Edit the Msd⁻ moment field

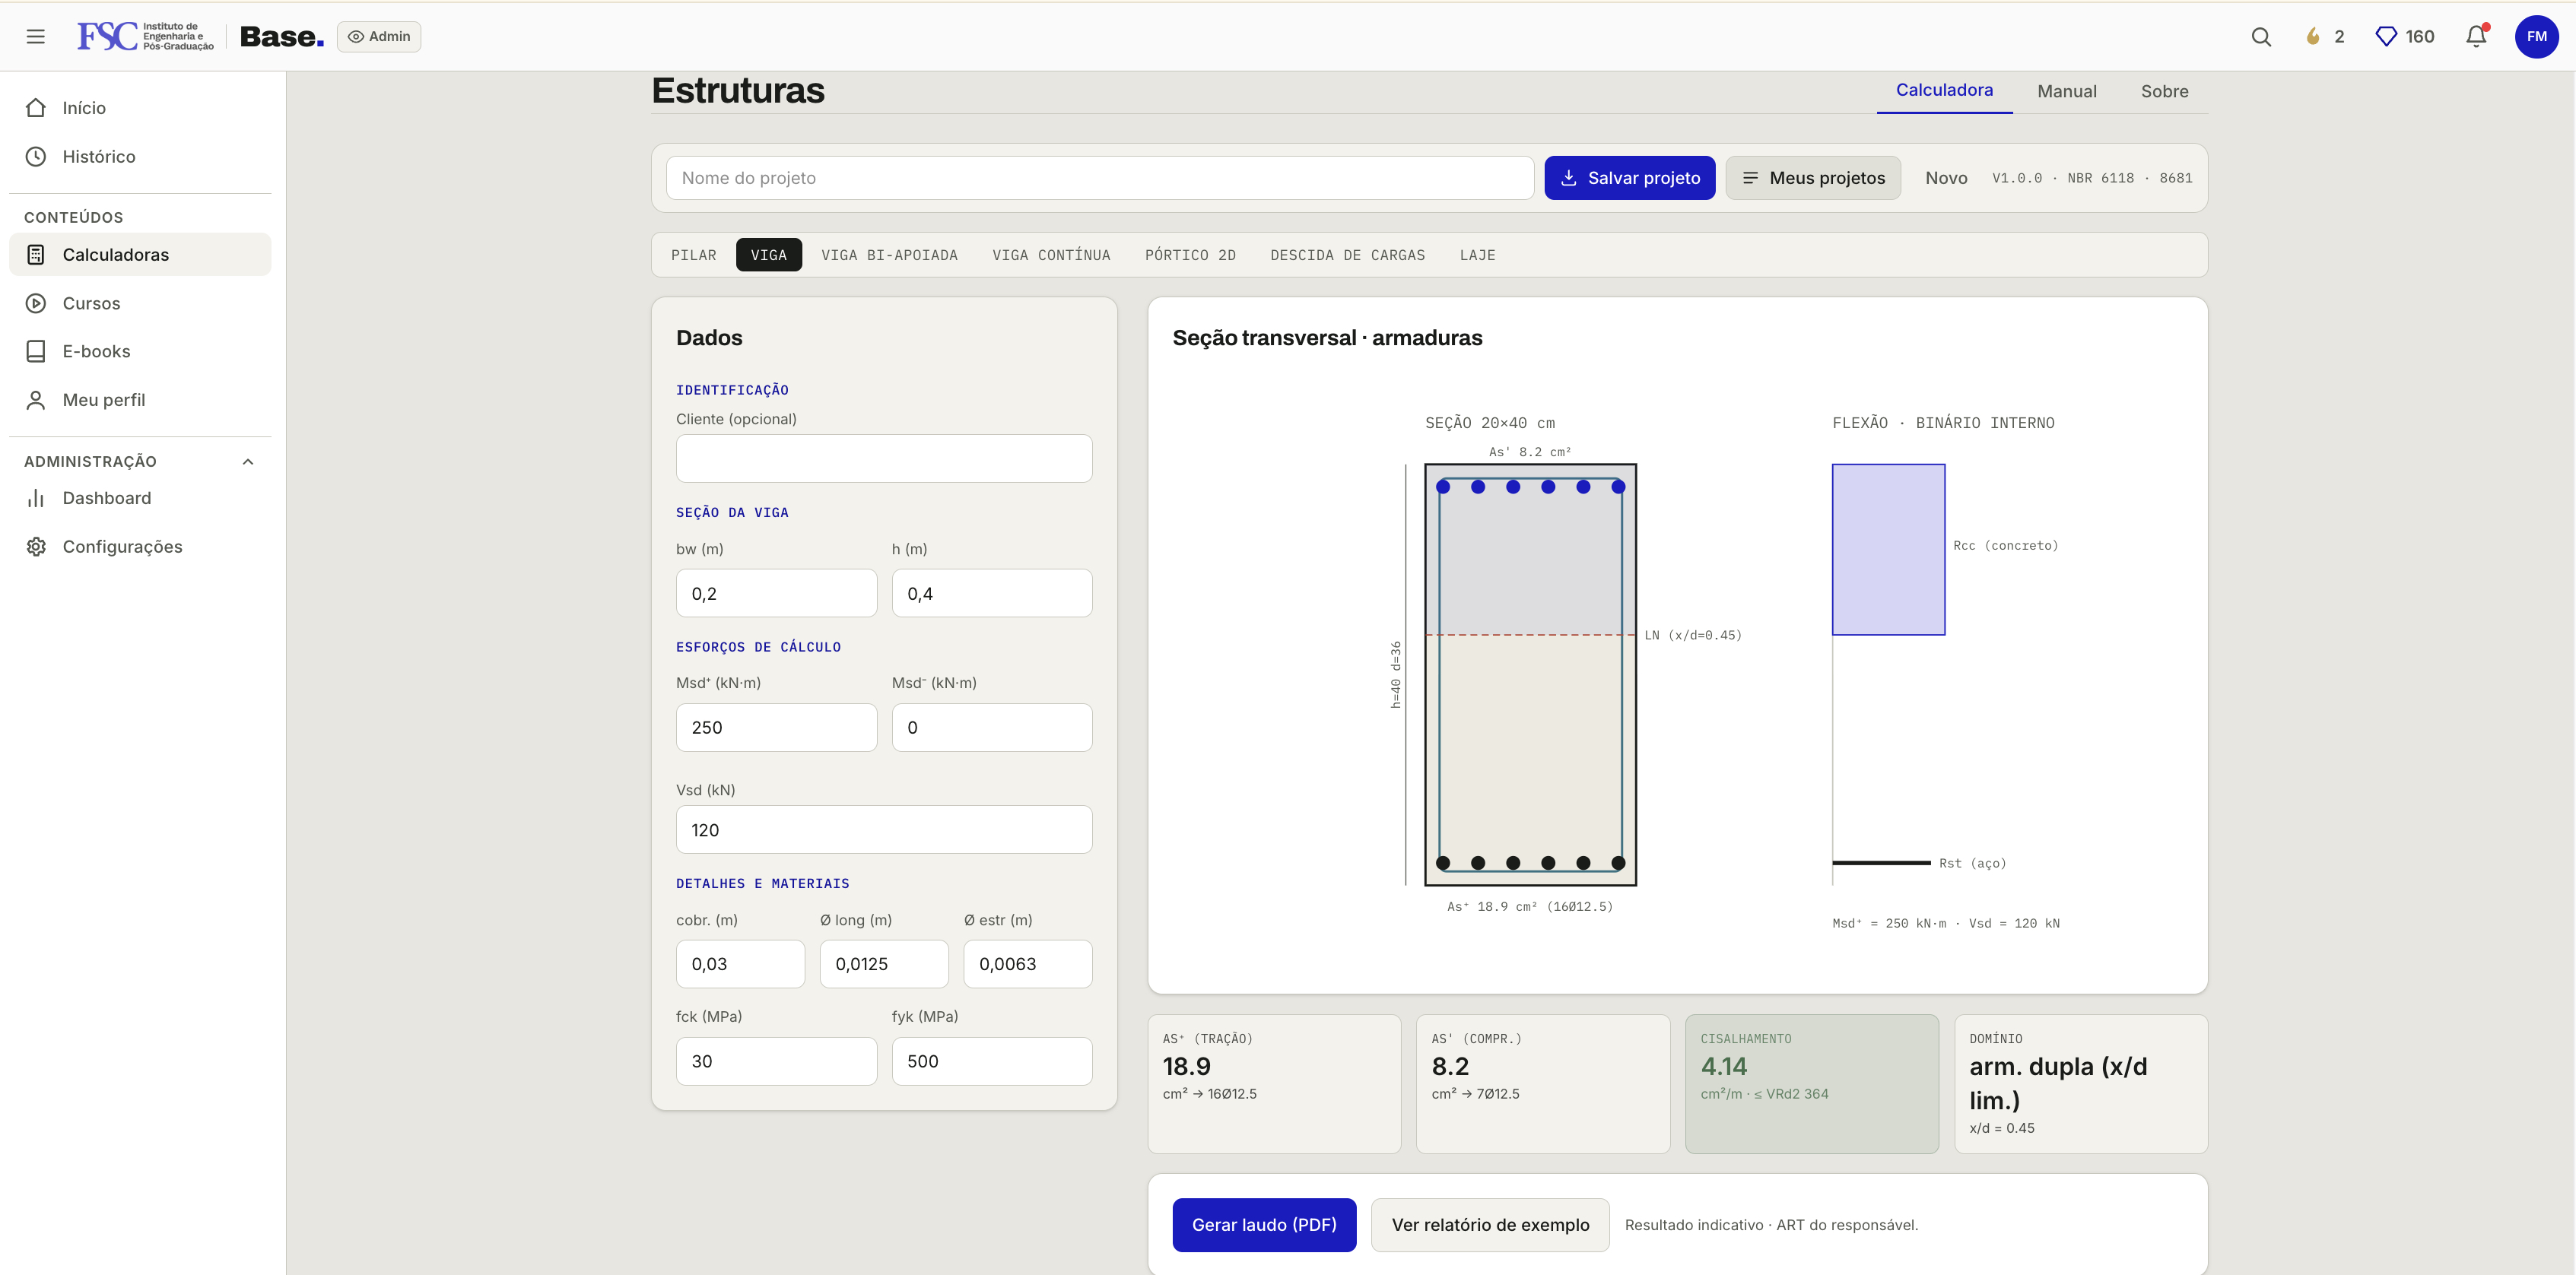(992, 728)
